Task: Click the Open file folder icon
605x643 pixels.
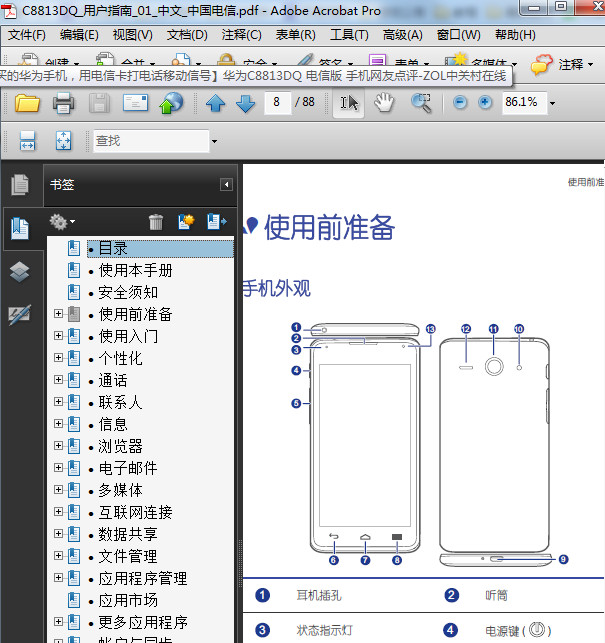Action: pos(27,103)
